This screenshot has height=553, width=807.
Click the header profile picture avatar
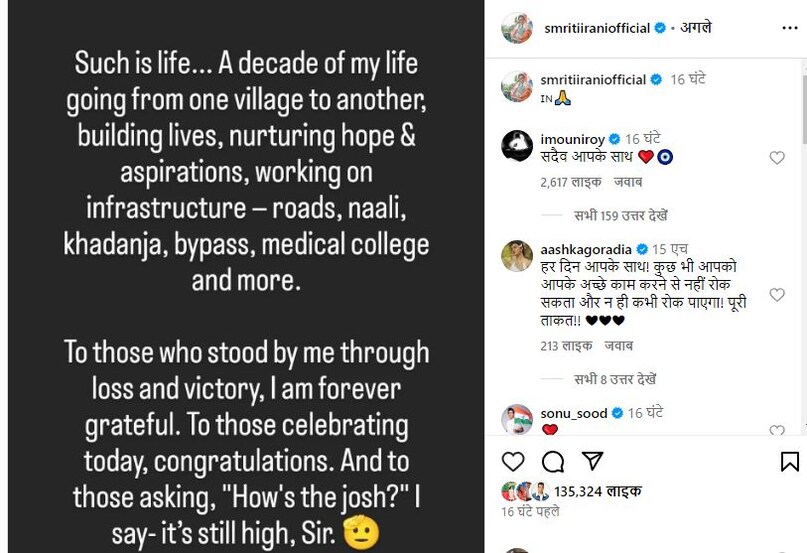tap(516, 29)
